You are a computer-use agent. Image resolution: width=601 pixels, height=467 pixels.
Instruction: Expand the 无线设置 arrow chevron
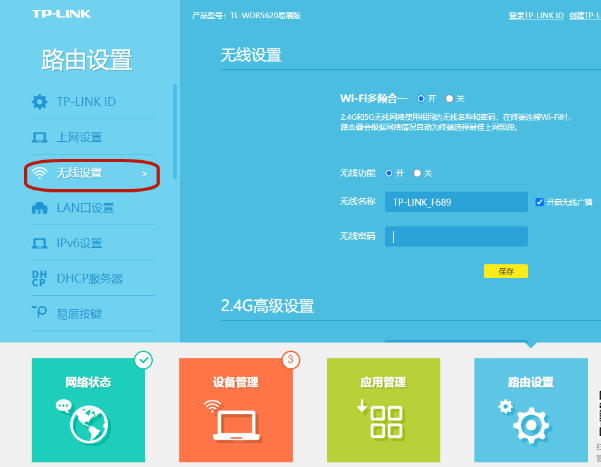(145, 174)
